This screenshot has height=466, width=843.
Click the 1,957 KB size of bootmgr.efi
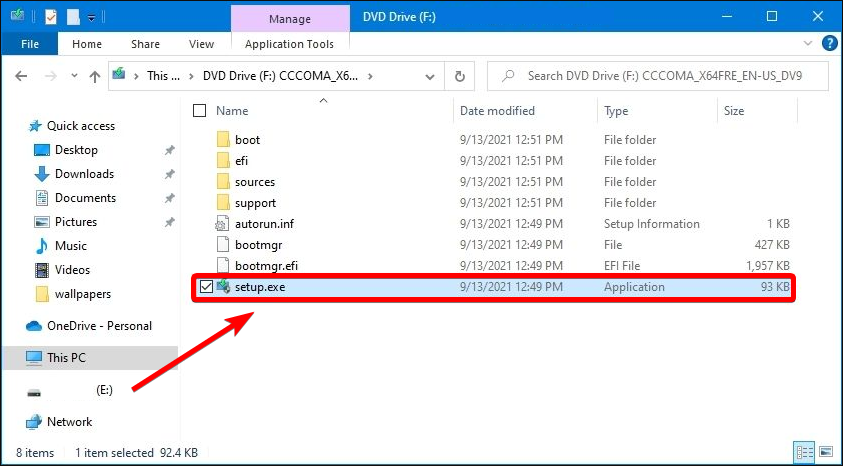point(767,266)
